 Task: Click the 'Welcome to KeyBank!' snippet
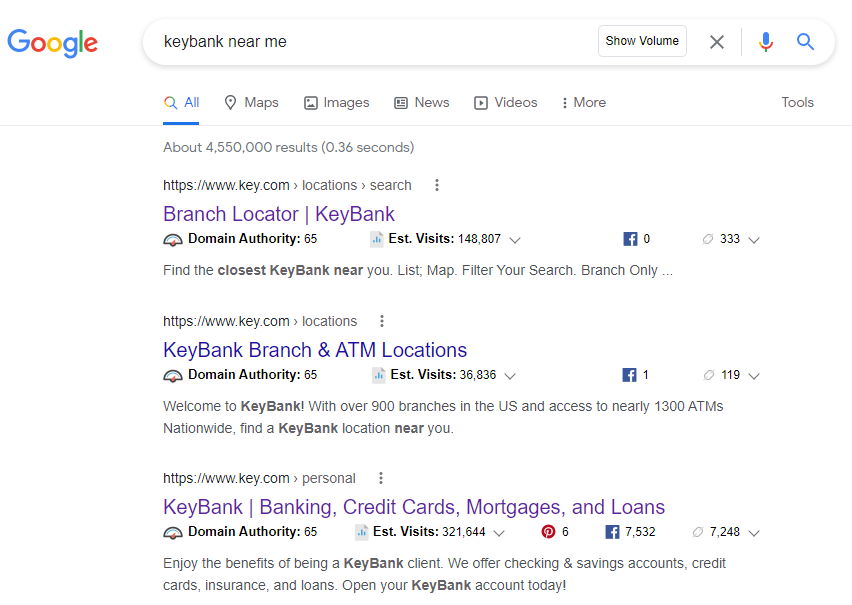(x=443, y=417)
